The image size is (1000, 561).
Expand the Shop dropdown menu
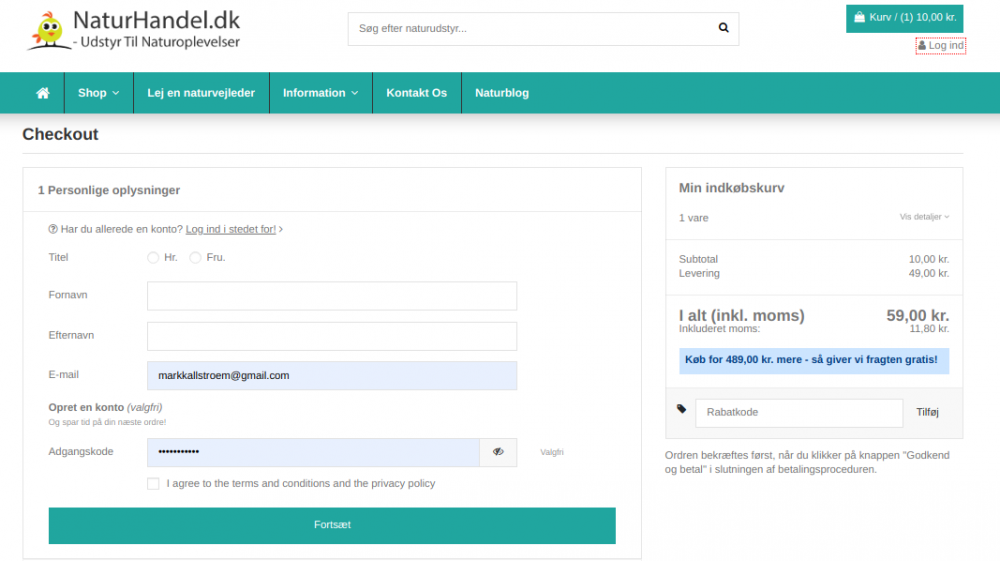tap(98, 93)
